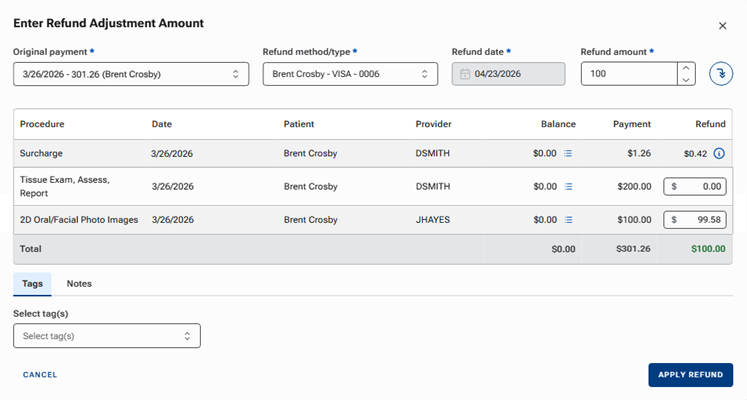Click the Total row label
This screenshot has width=747, height=400.
(30, 249)
